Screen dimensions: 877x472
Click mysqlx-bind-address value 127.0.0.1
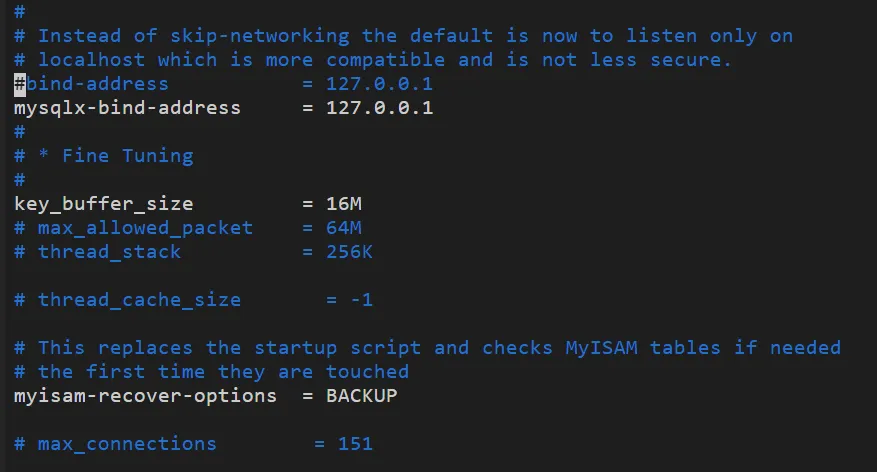(379, 108)
